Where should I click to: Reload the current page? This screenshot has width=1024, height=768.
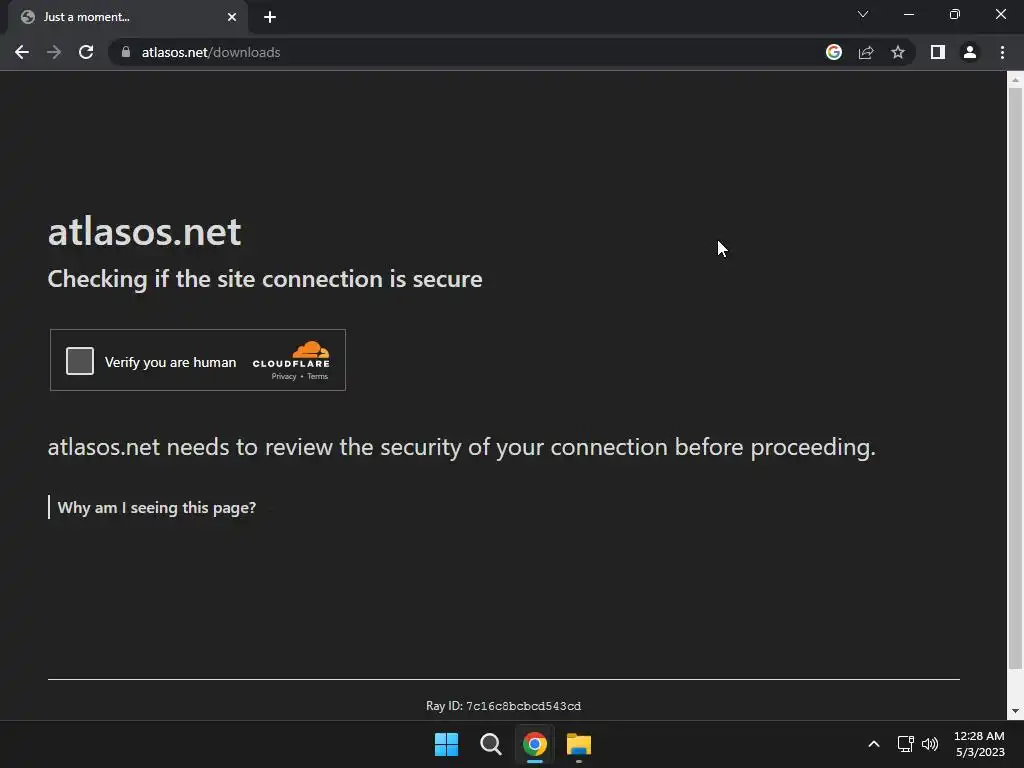point(86,52)
